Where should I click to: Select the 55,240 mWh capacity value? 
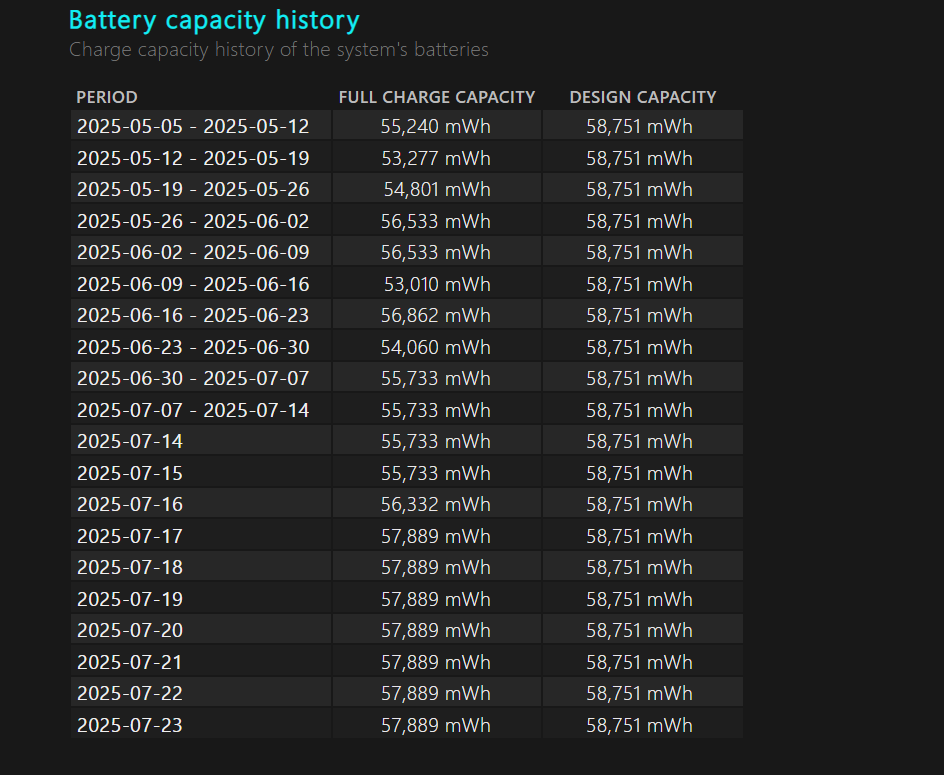pos(435,126)
